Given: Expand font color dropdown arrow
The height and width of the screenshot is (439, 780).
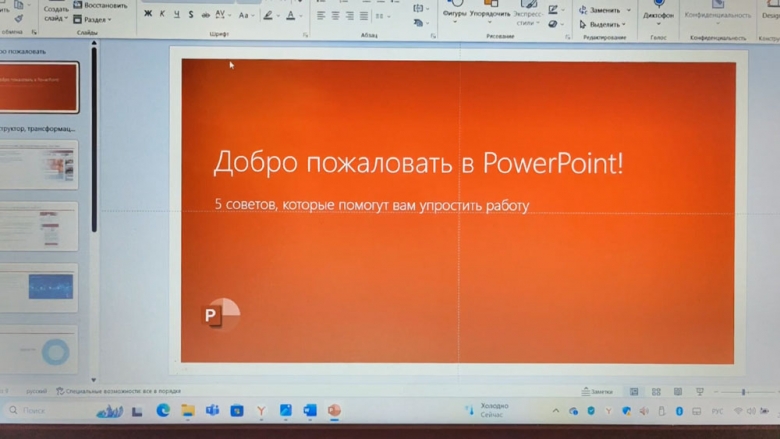Looking at the screenshot, I should tap(301, 16).
